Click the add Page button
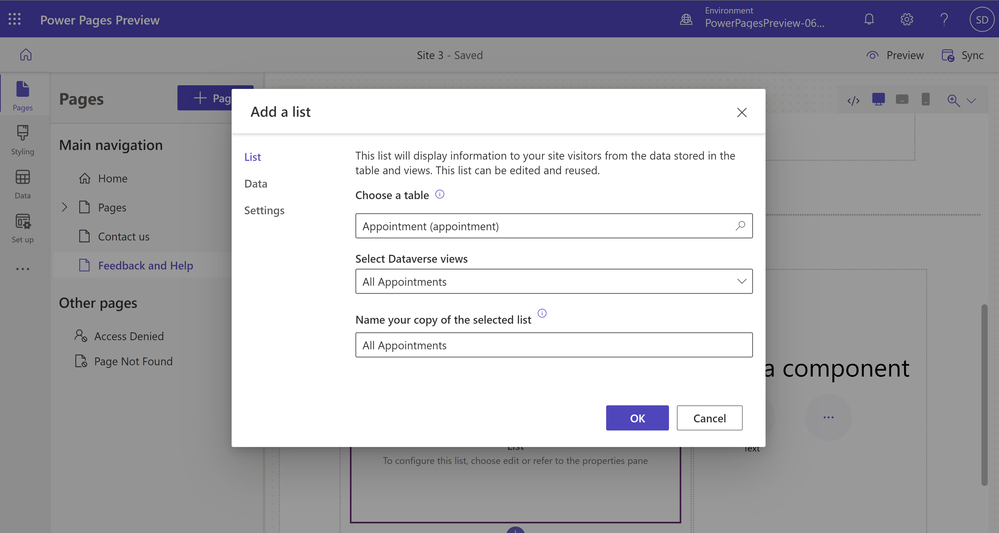This screenshot has height=533, width=999. click(x=215, y=98)
